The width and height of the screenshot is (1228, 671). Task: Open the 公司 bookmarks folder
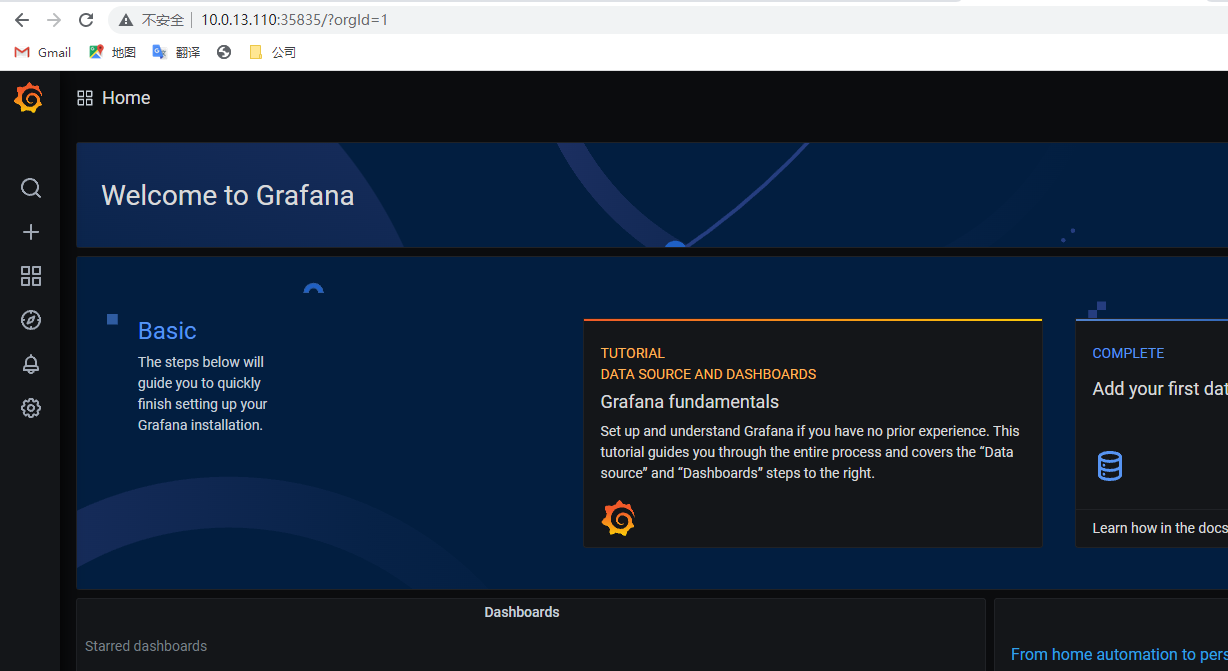272,52
